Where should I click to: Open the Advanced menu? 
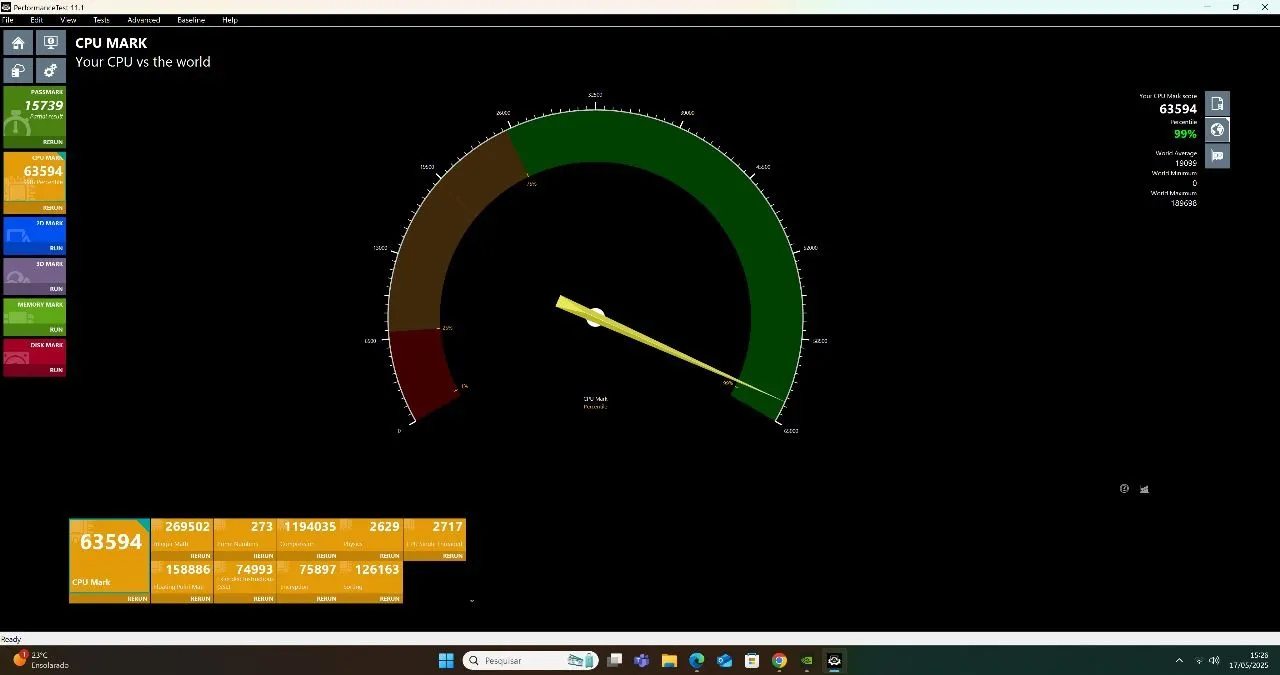tap(143, 20)
